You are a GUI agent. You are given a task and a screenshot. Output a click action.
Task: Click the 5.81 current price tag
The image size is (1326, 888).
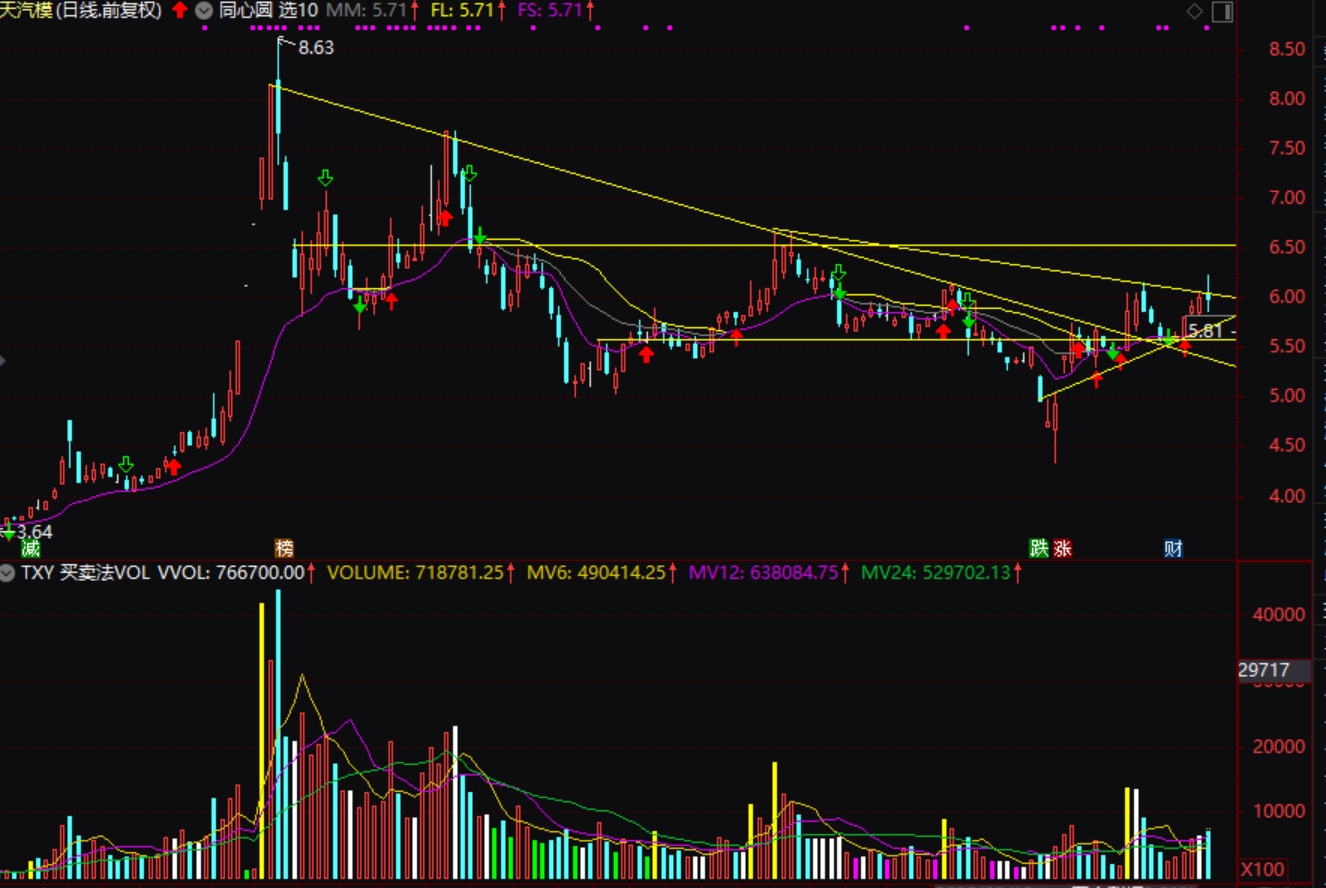[1205, 331]
